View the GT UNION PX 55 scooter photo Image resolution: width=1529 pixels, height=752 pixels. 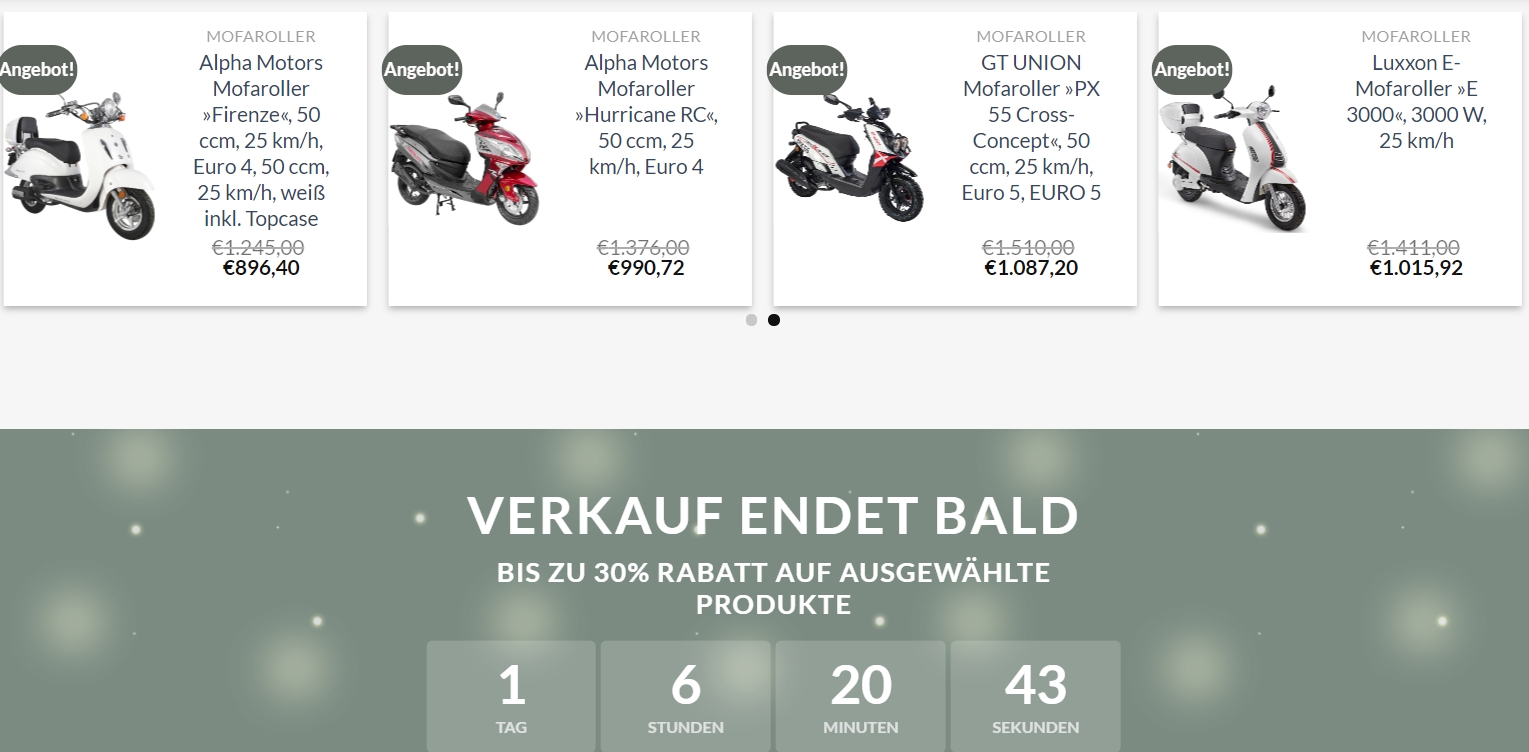850,158
